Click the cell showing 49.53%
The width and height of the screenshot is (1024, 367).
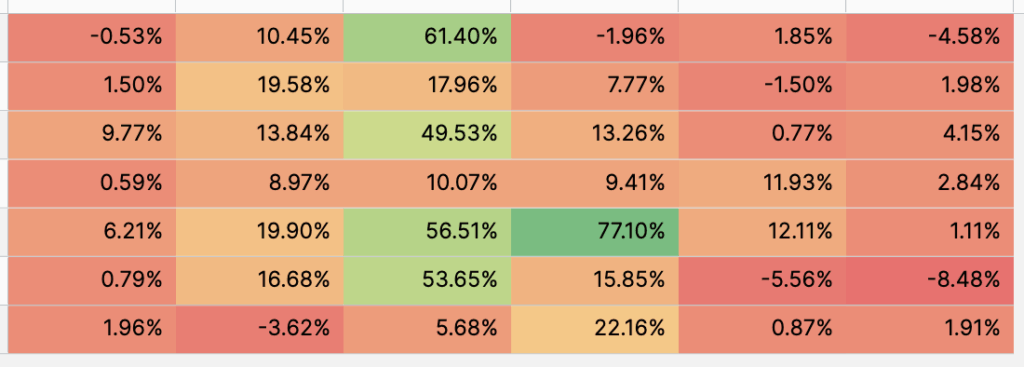tap(426, 135)
